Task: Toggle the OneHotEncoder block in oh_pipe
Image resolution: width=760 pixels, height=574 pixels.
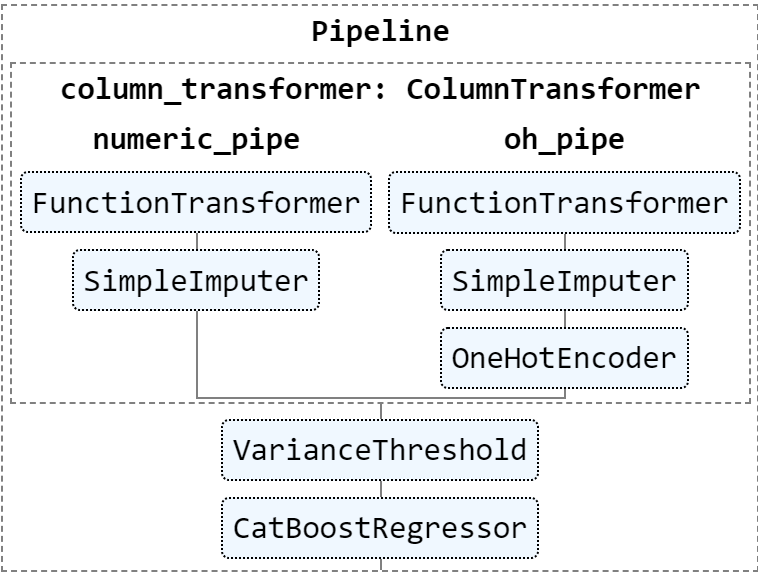Action: click(564, 358)
